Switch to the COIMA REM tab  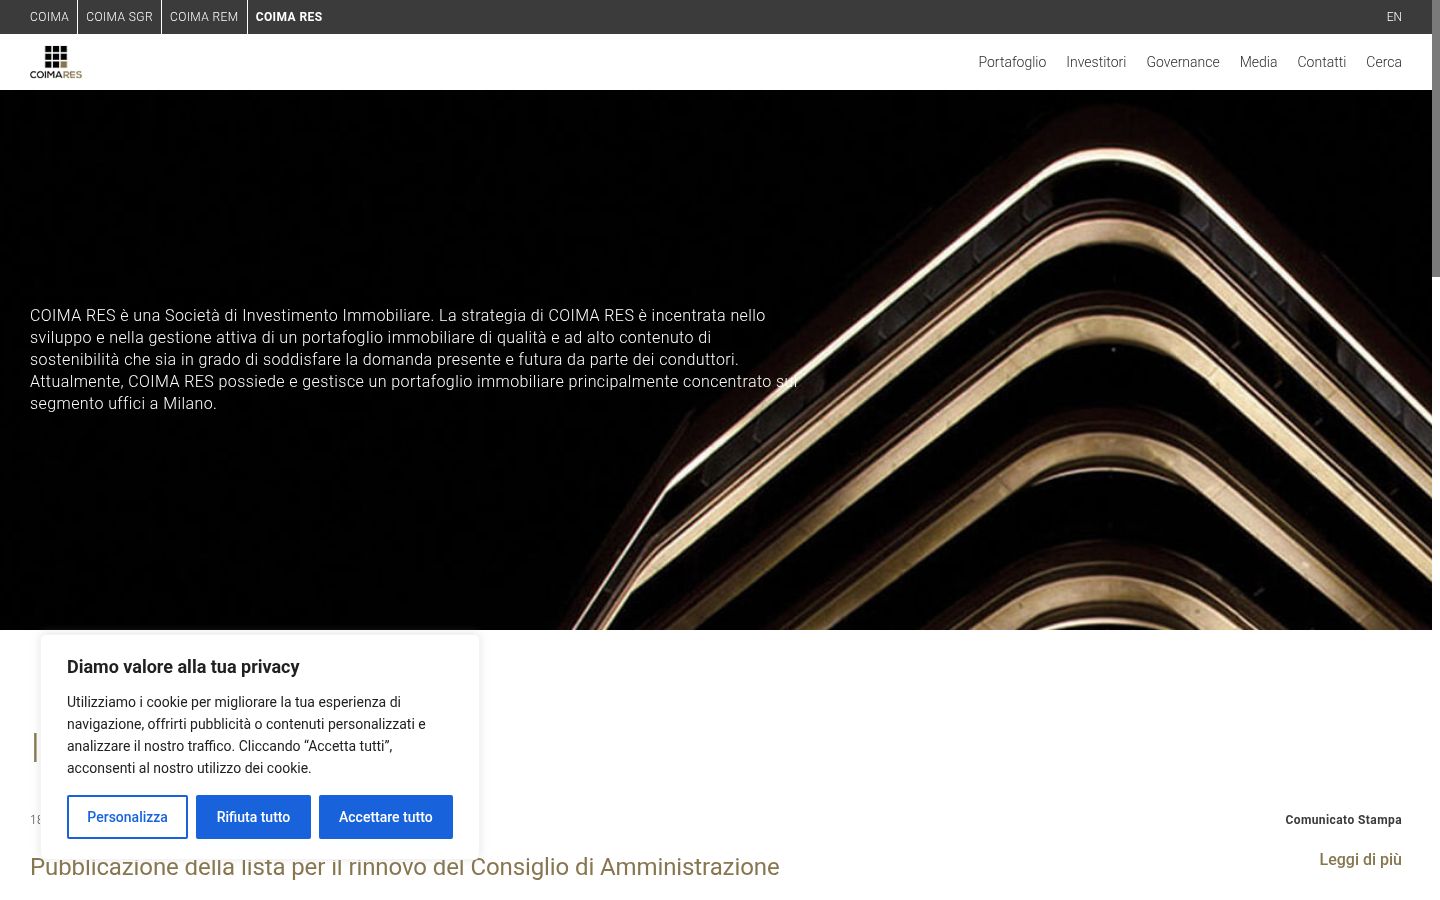click(x=204, y=17)
